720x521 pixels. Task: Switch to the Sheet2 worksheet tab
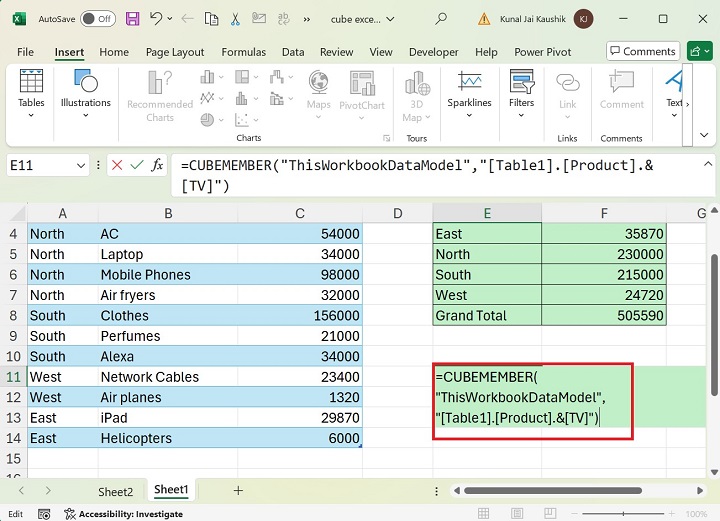(x=115, y=491)
